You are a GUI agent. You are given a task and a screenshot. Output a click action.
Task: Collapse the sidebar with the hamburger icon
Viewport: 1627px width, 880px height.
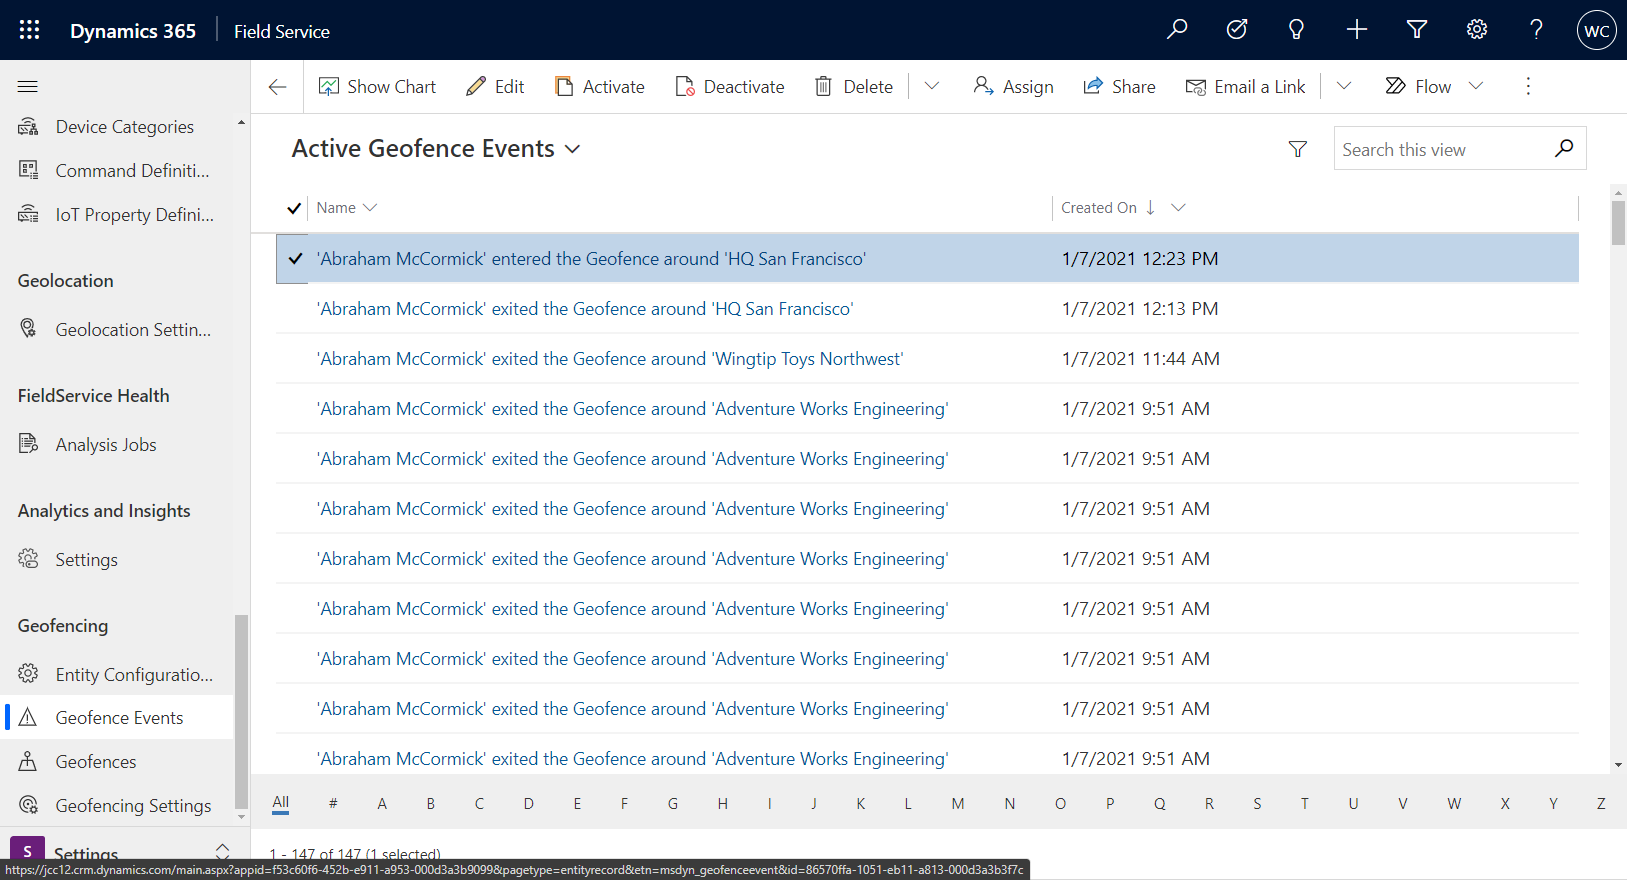(28, 87)
